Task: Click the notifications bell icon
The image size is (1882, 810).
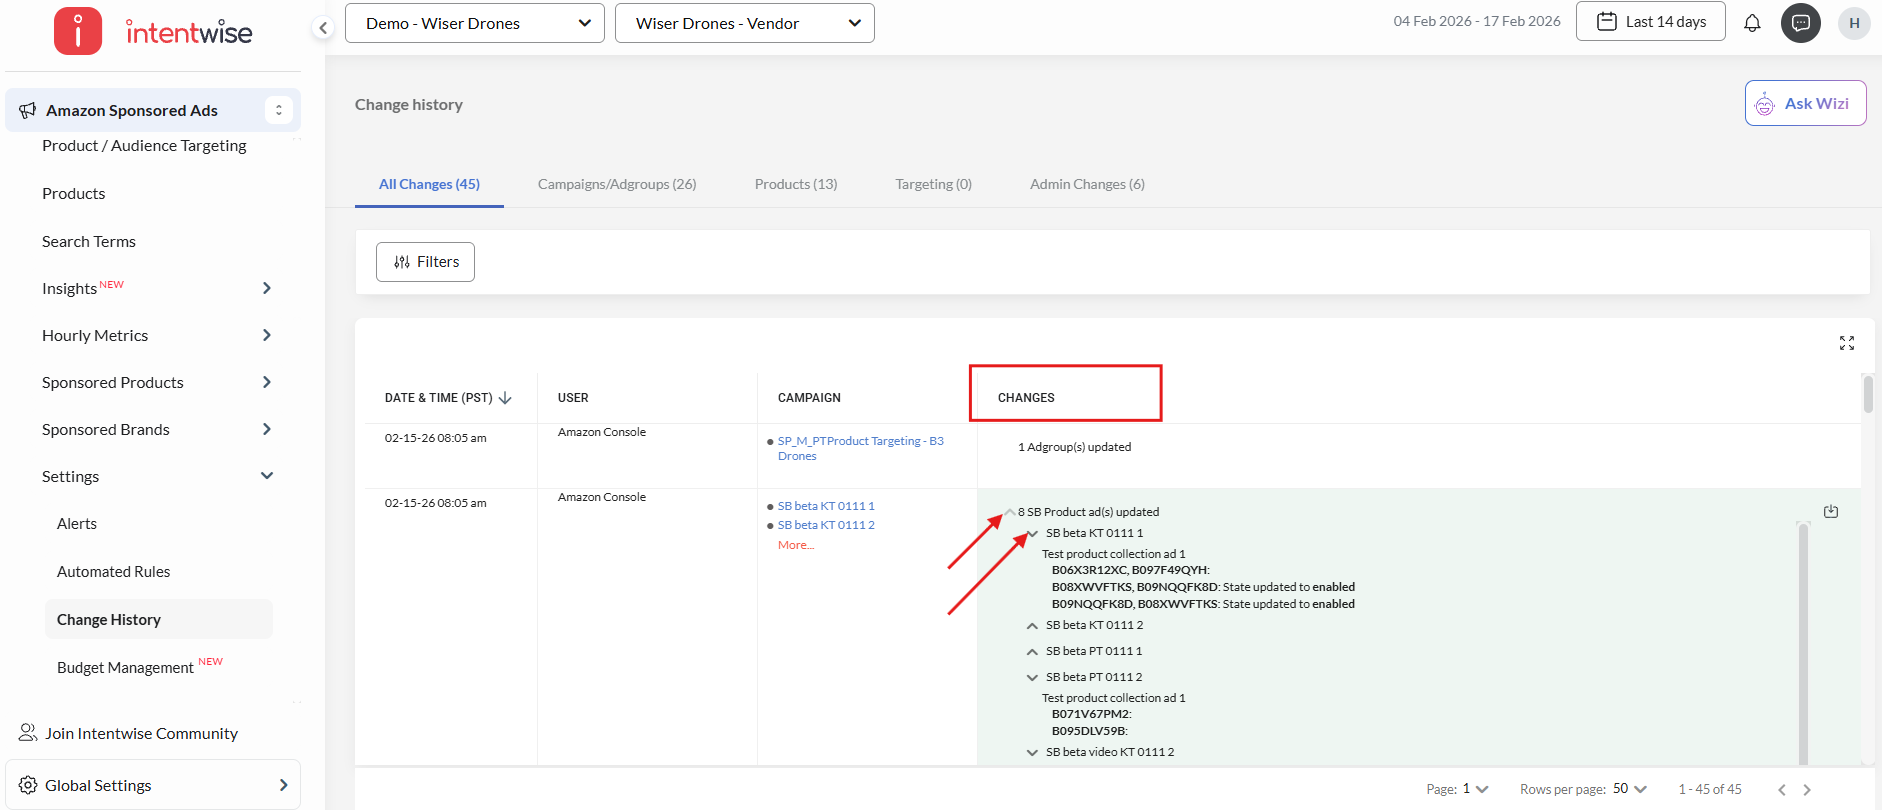Action: pyautogui.click(x=1752, y=23)
